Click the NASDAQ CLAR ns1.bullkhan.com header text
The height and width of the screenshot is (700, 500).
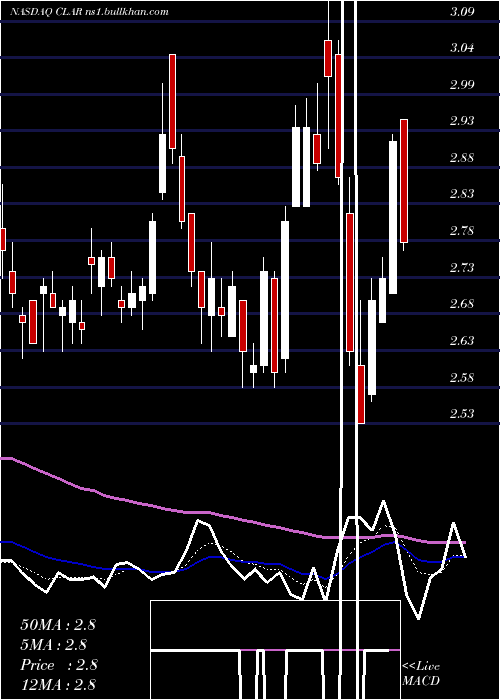pyautogui.click(x=89, y=12)
